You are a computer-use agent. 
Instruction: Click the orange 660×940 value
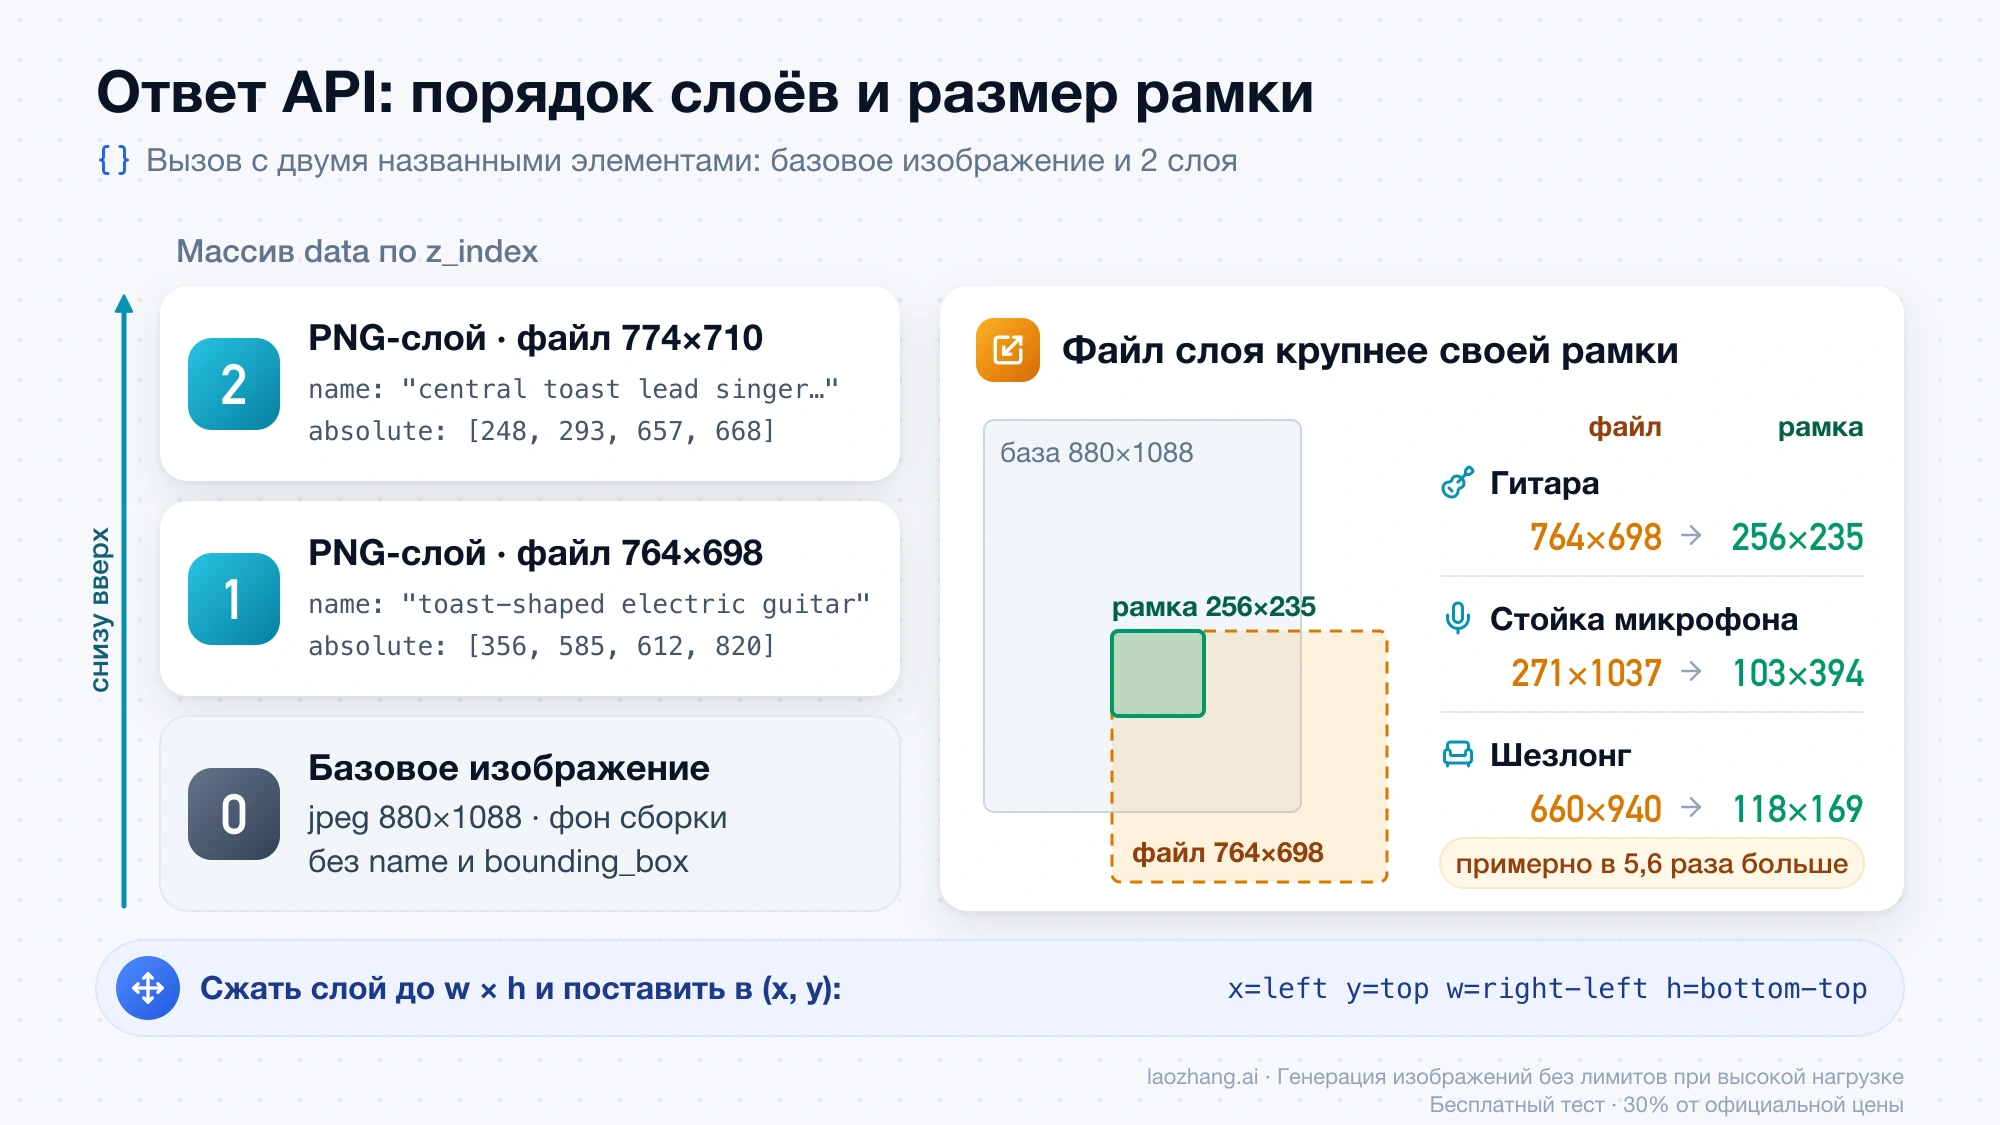(1595, 809)
